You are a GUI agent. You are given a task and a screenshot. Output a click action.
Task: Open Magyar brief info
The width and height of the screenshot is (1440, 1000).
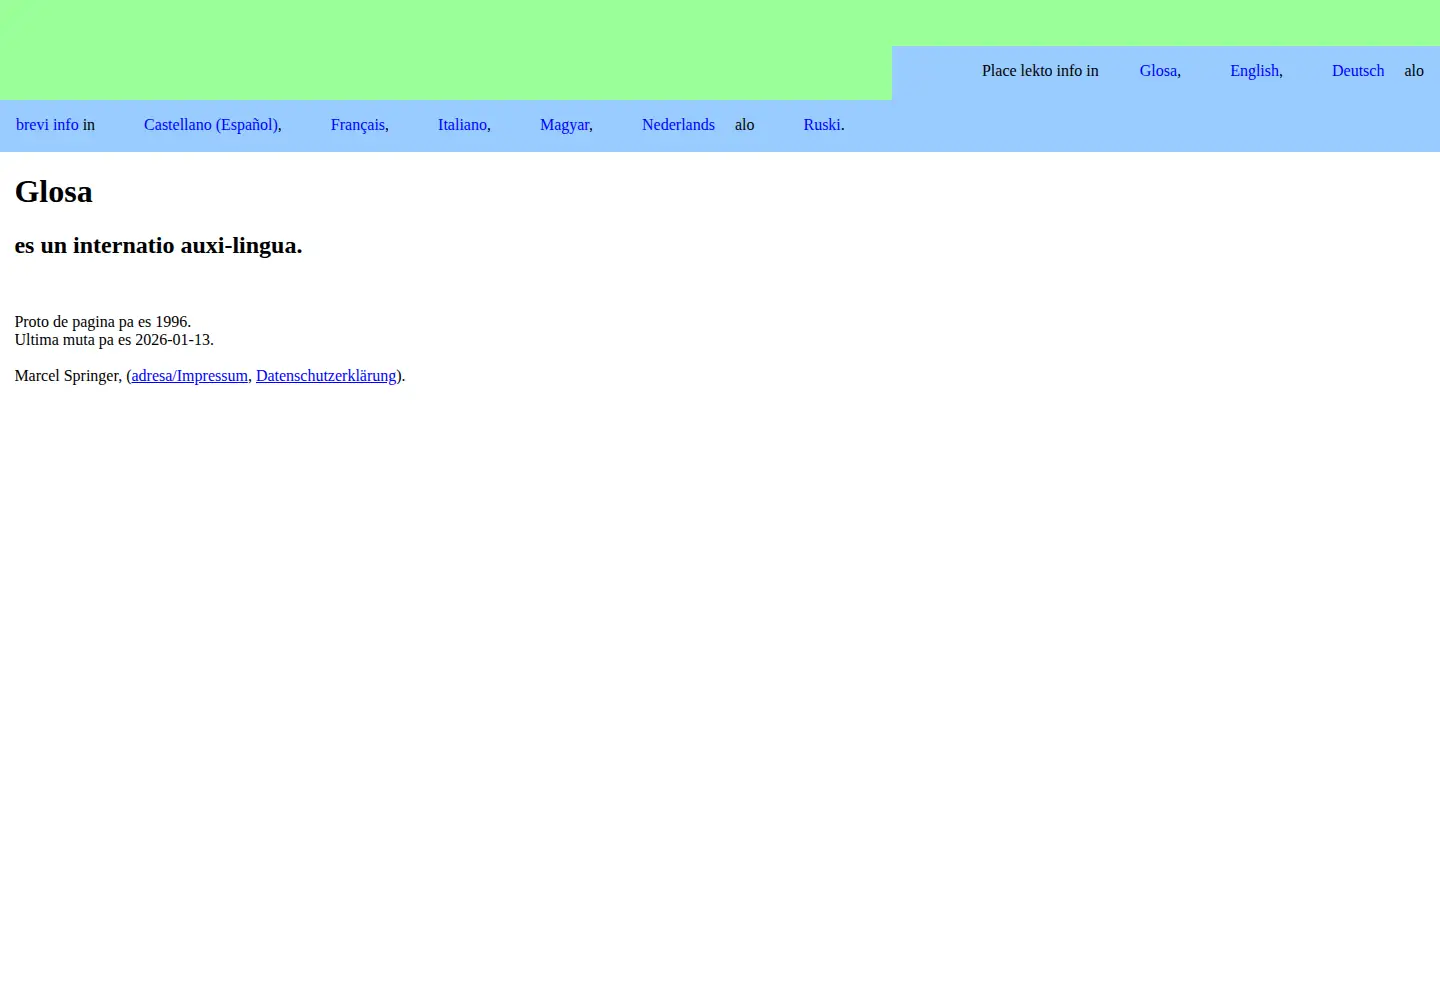point(566,125)
